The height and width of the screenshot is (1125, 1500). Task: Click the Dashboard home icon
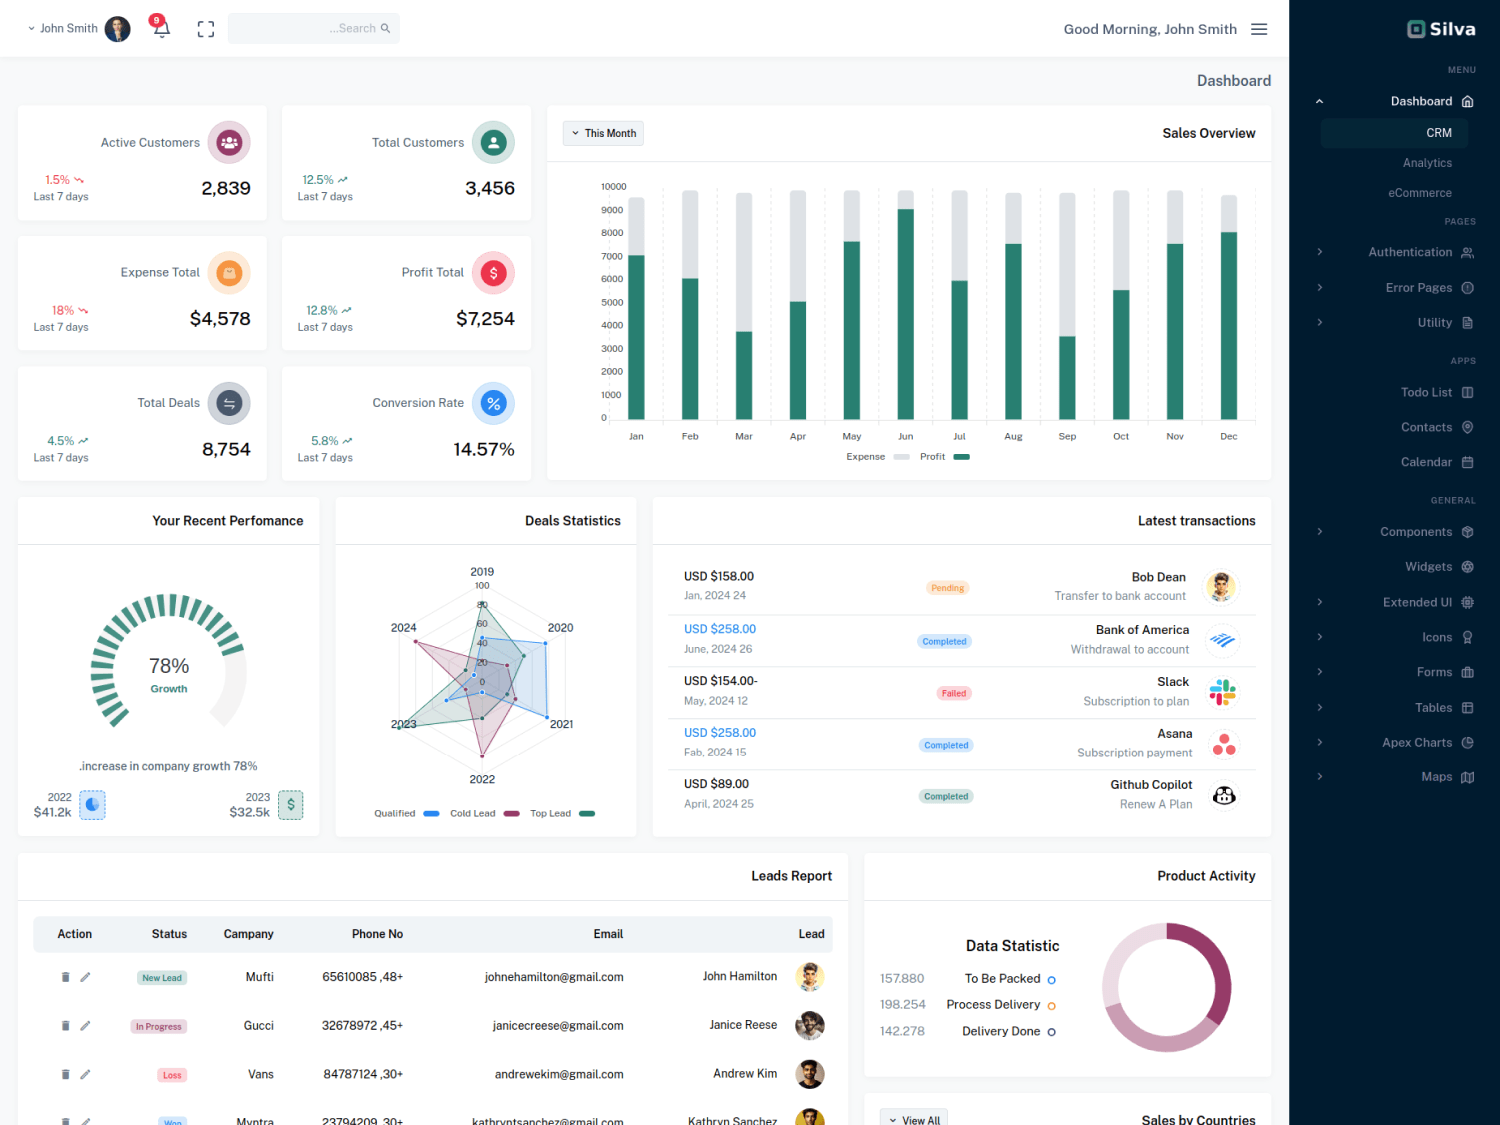click(1467, 101)
